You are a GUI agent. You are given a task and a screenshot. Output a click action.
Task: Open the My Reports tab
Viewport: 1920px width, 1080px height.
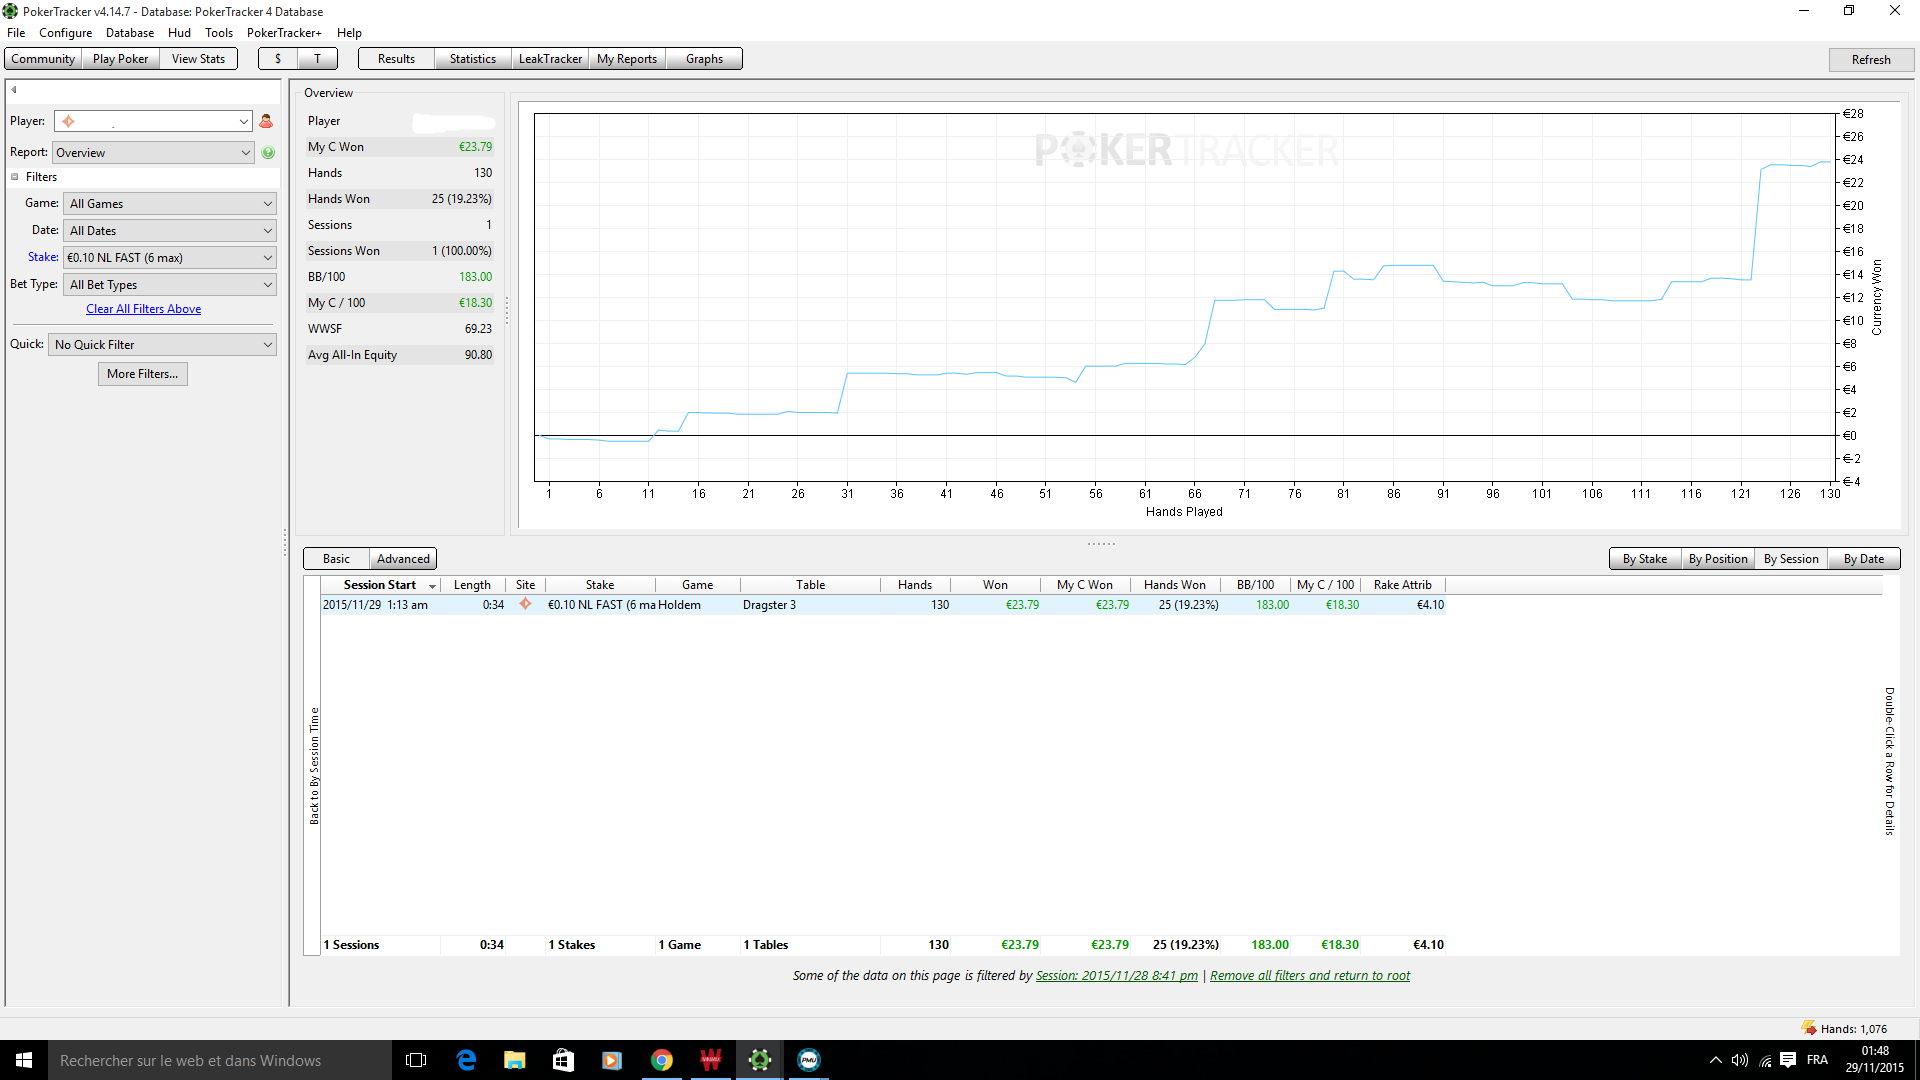pos(627,59)
